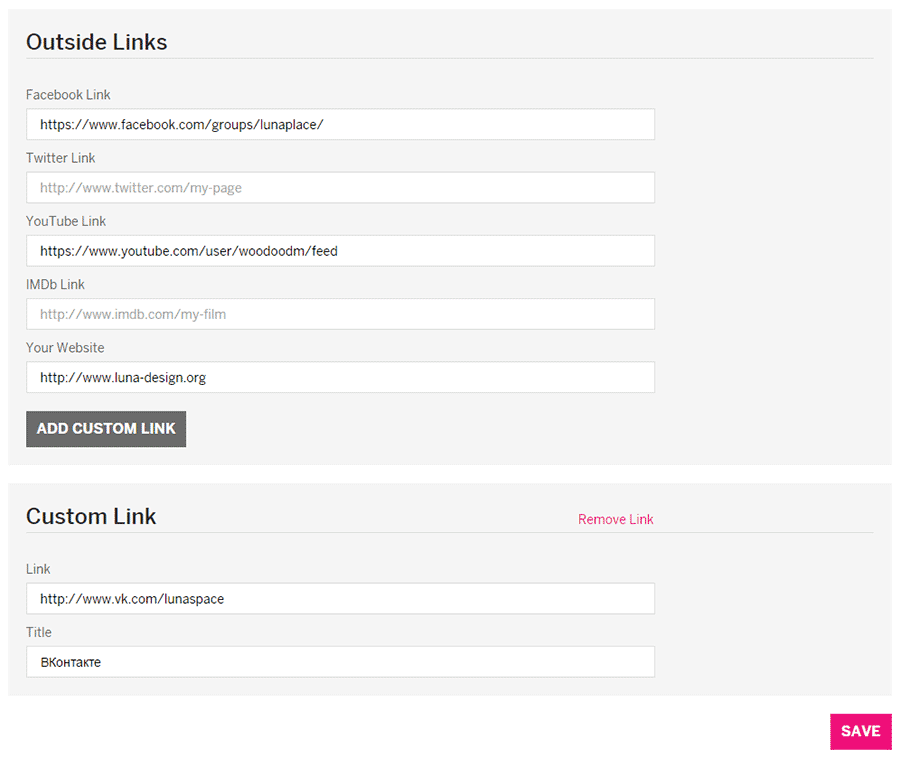900x758 pixels.
Task: Click the Your Website label
Action: coord(65,348)
